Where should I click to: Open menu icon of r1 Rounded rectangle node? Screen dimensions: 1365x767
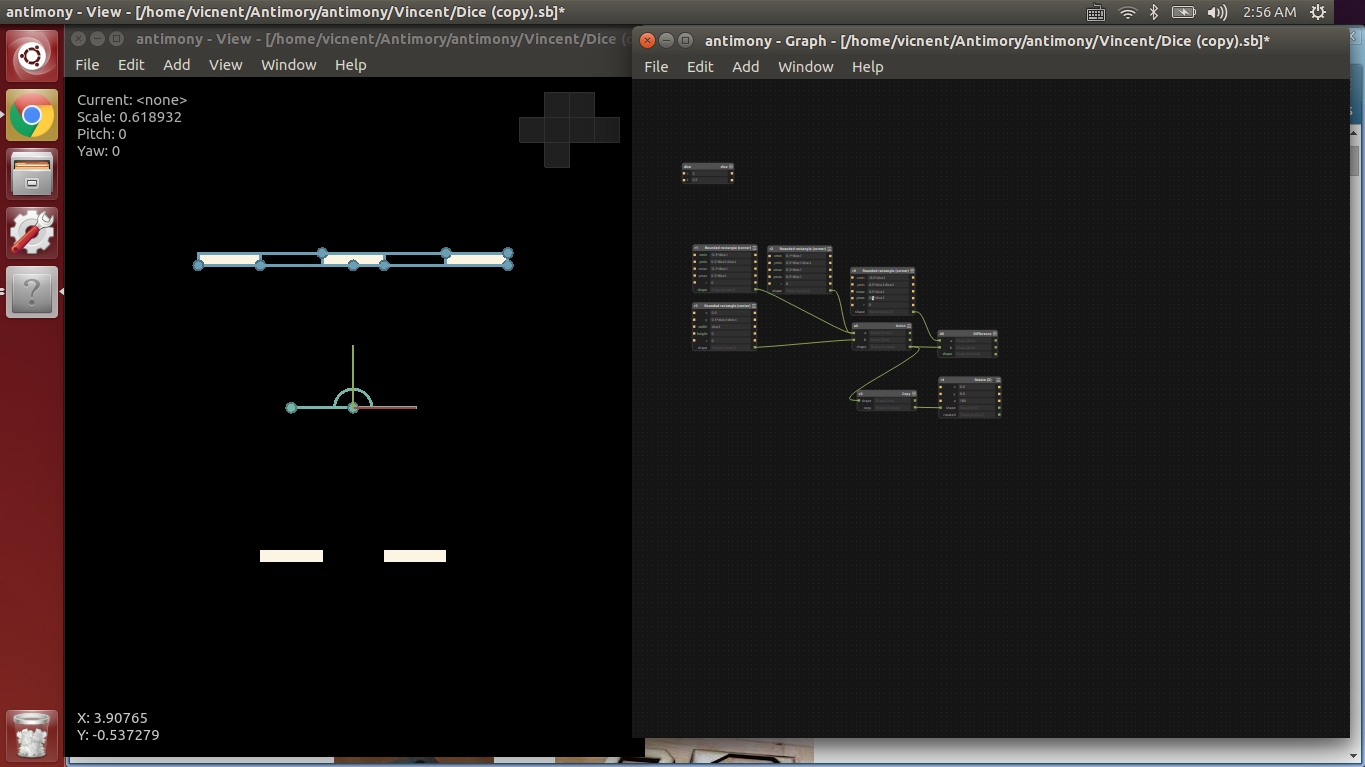point(754,248)
